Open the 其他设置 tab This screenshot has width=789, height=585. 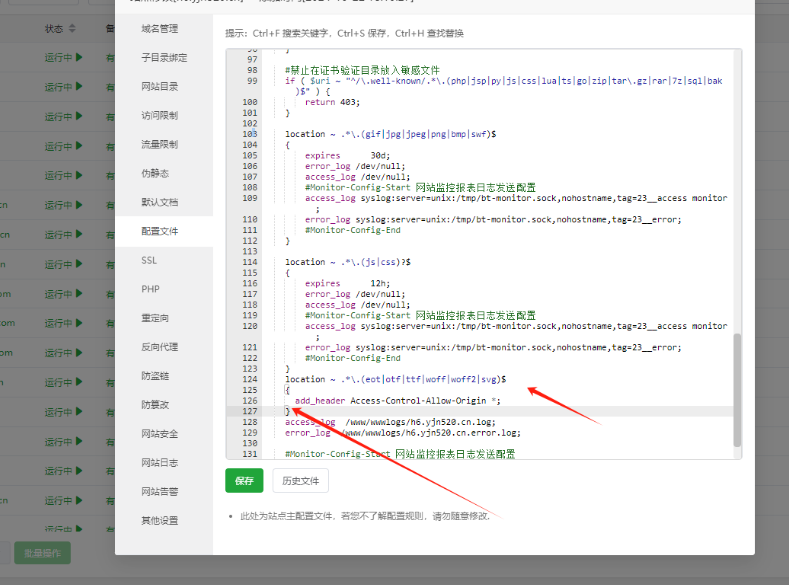(160, 520)
